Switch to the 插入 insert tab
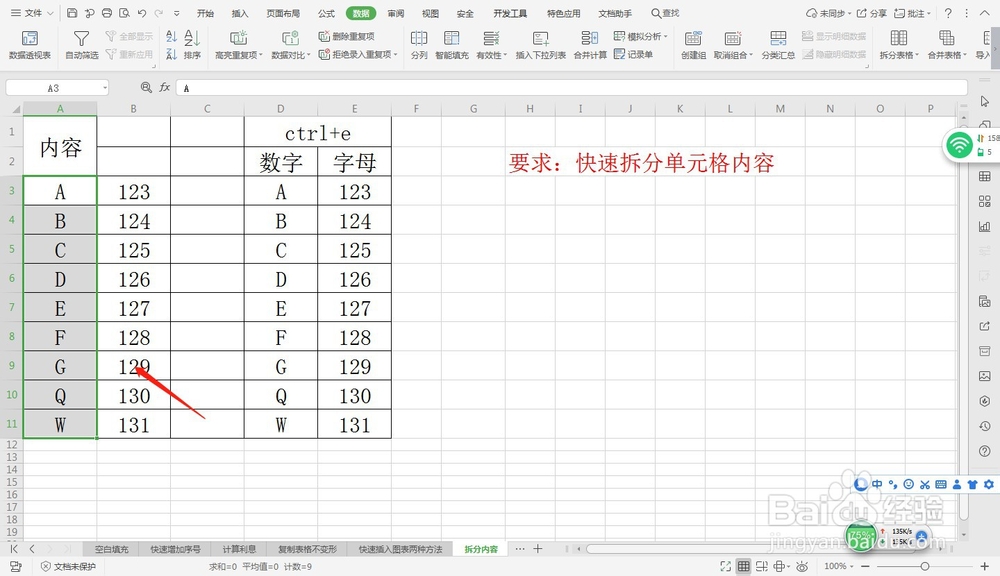This screenshot has width=1000, height=576. click(240, 13)
